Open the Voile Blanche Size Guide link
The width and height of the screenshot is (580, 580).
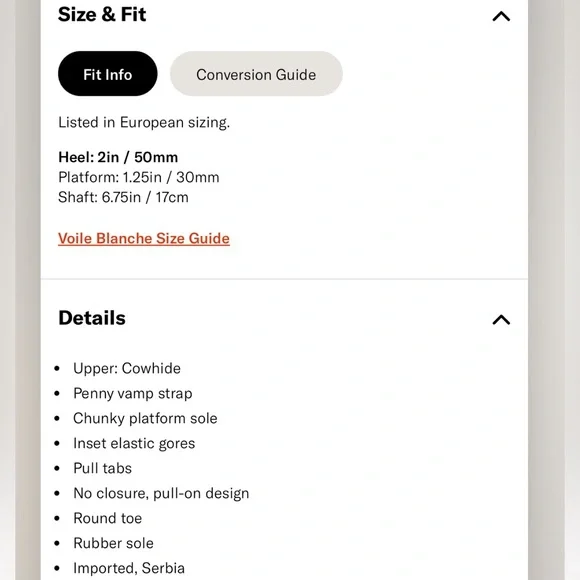click(x=144, y=239)
